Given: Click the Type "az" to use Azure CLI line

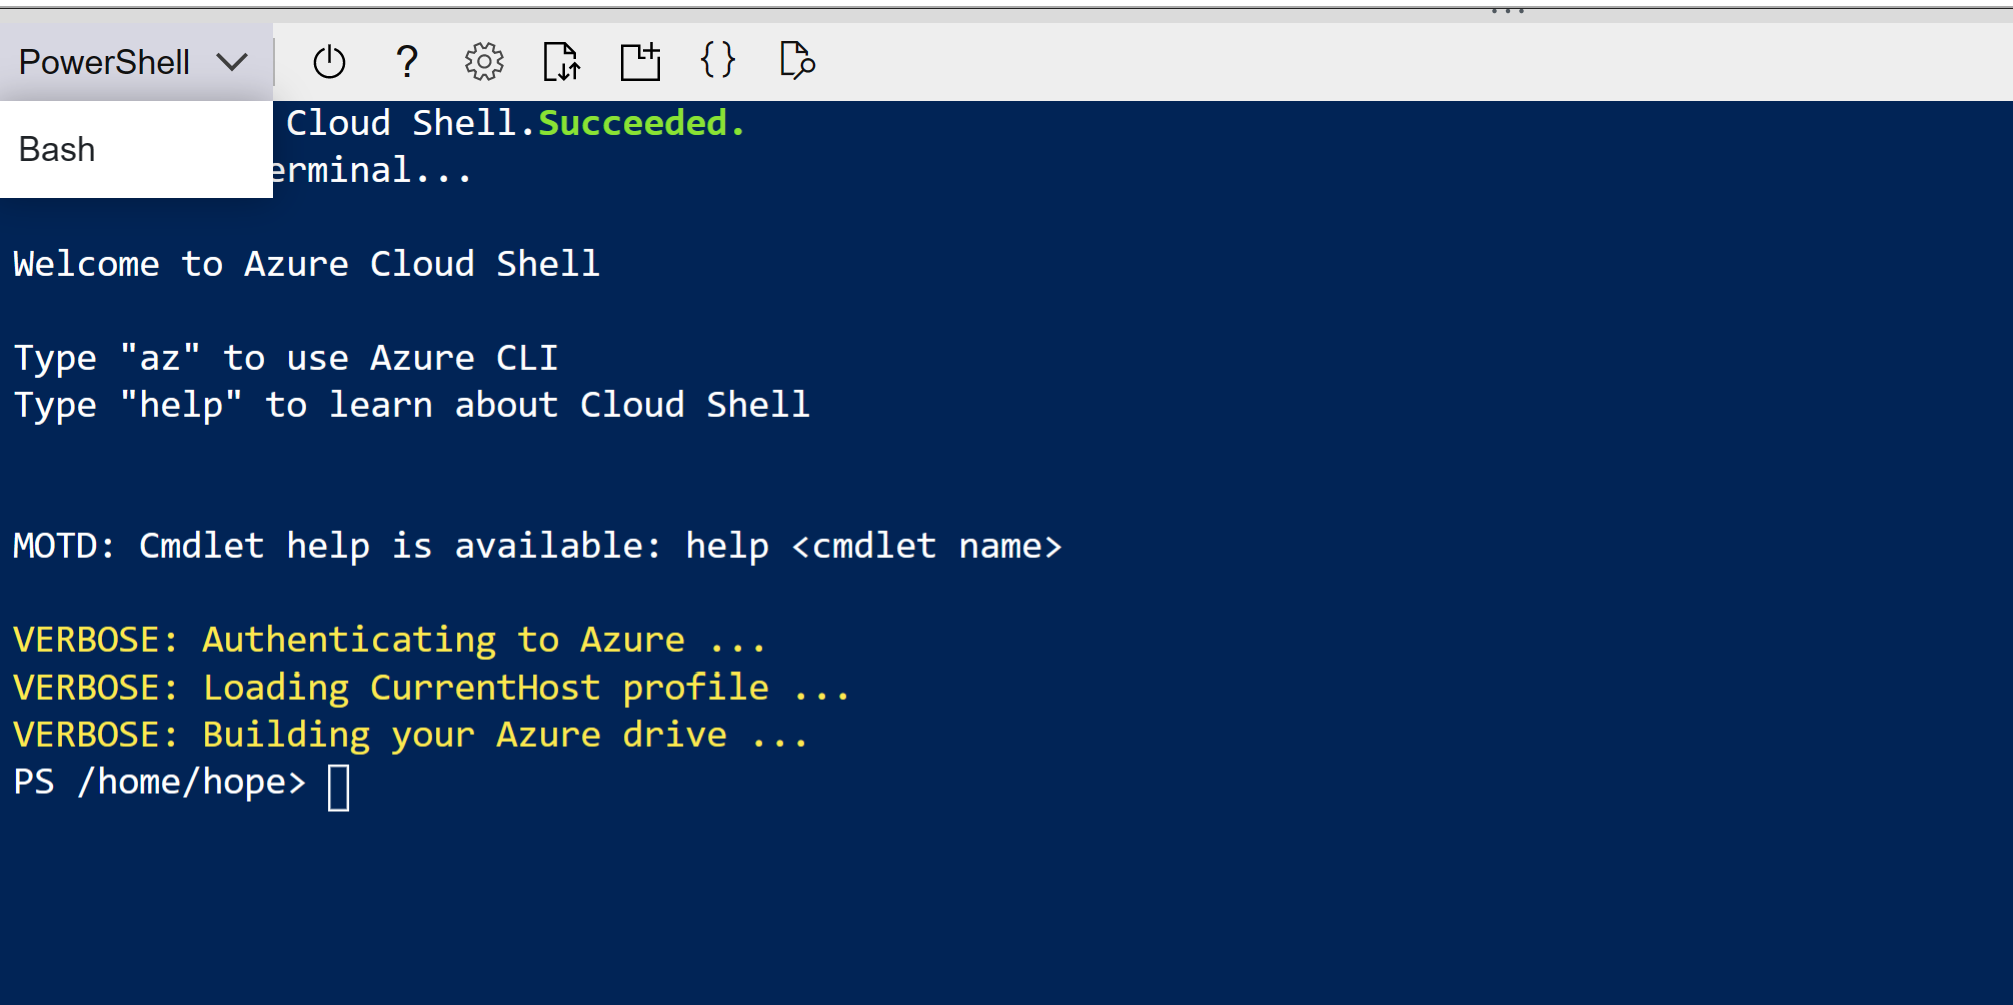Looking at the screenshot, I should pyautogui.click(x=286, y=358).
